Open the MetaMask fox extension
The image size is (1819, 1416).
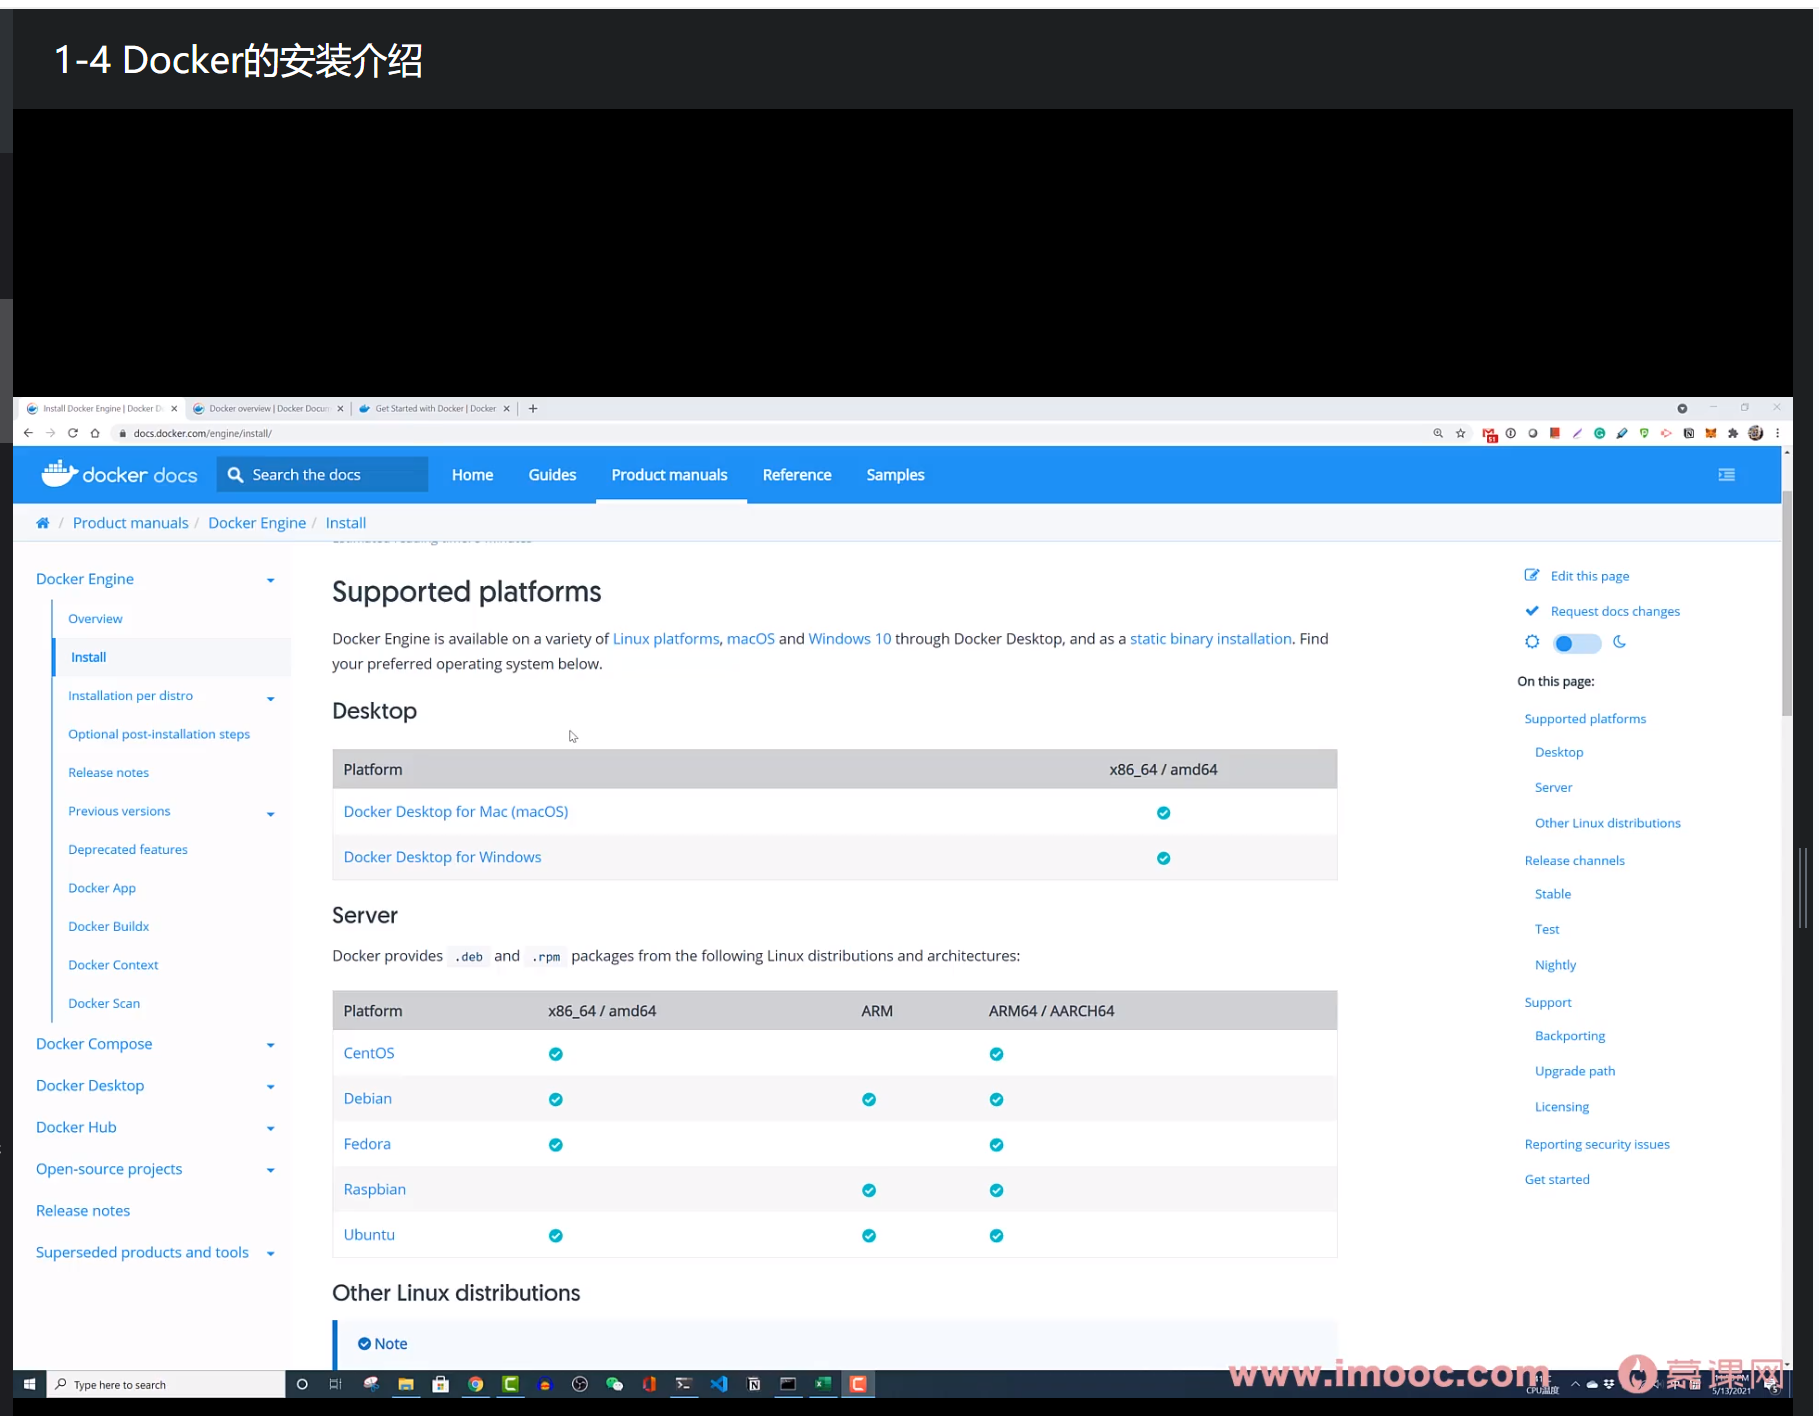[1711, 433]
